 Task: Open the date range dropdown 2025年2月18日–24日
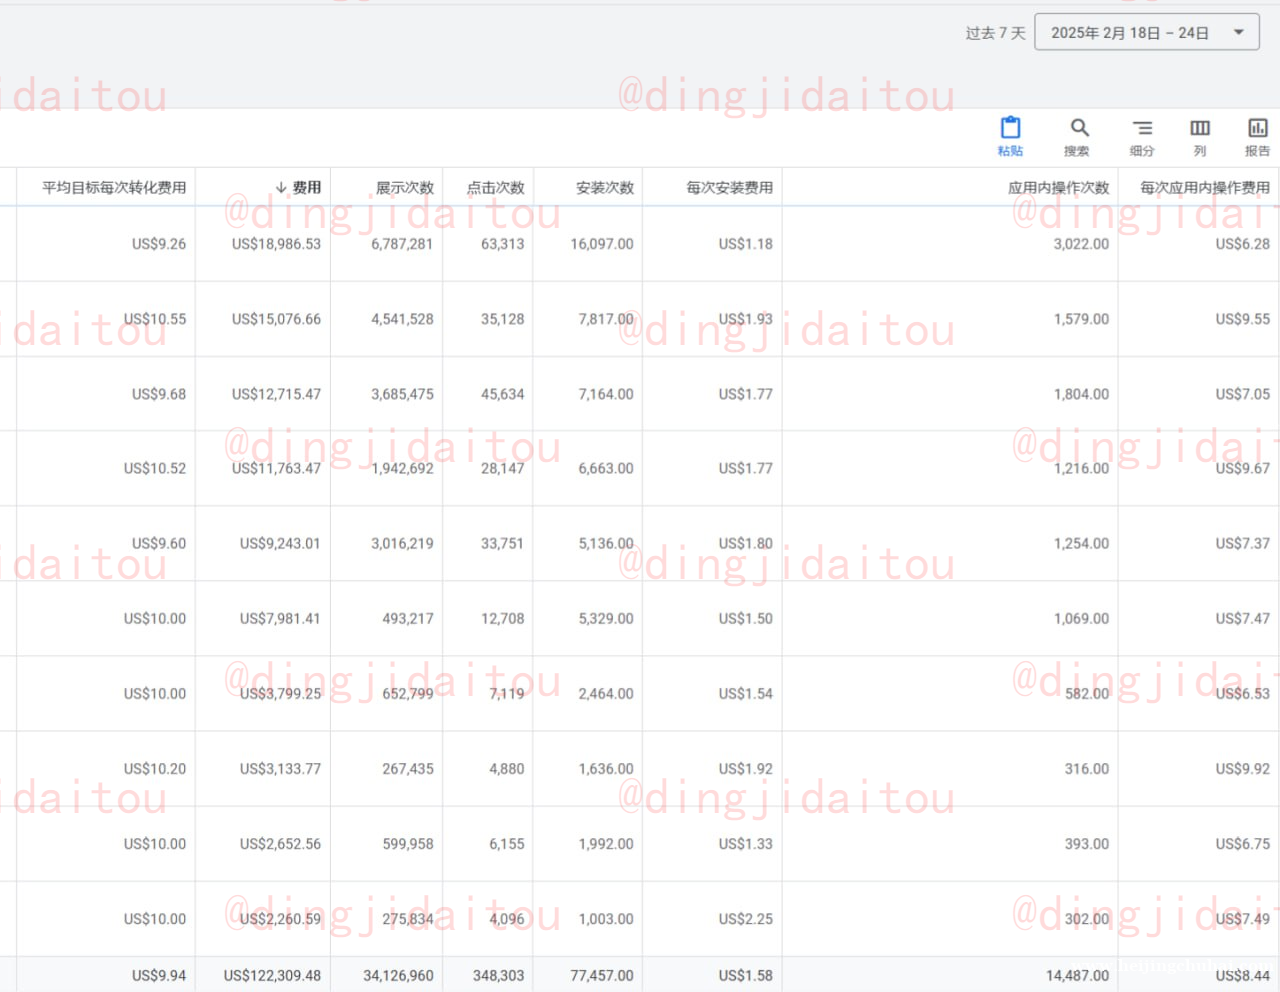tap(1147, 33)
